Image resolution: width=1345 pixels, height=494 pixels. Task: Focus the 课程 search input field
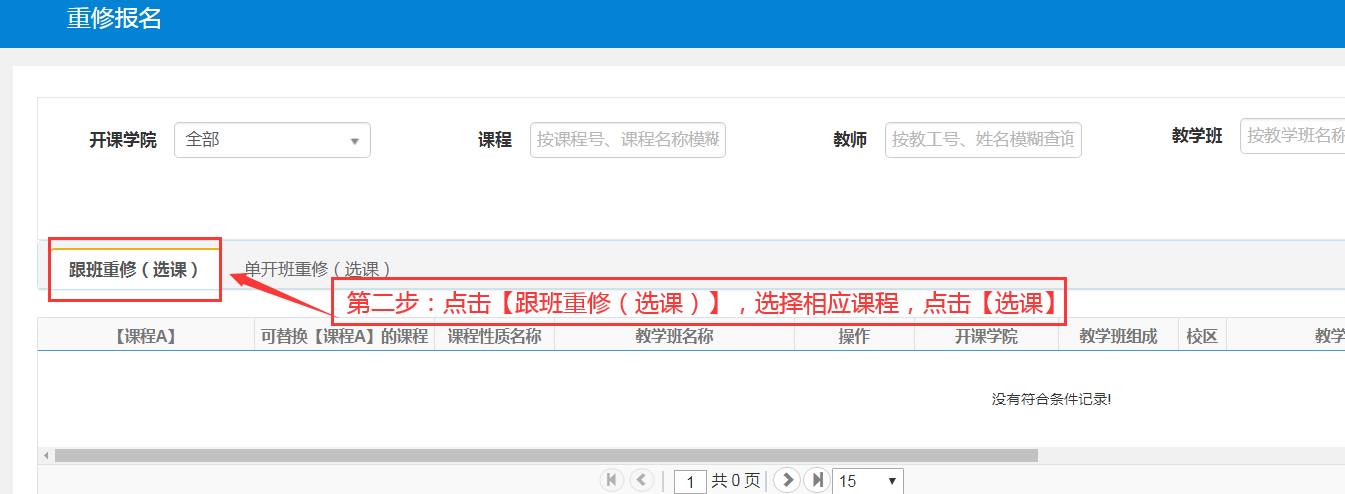coord(627,140)
